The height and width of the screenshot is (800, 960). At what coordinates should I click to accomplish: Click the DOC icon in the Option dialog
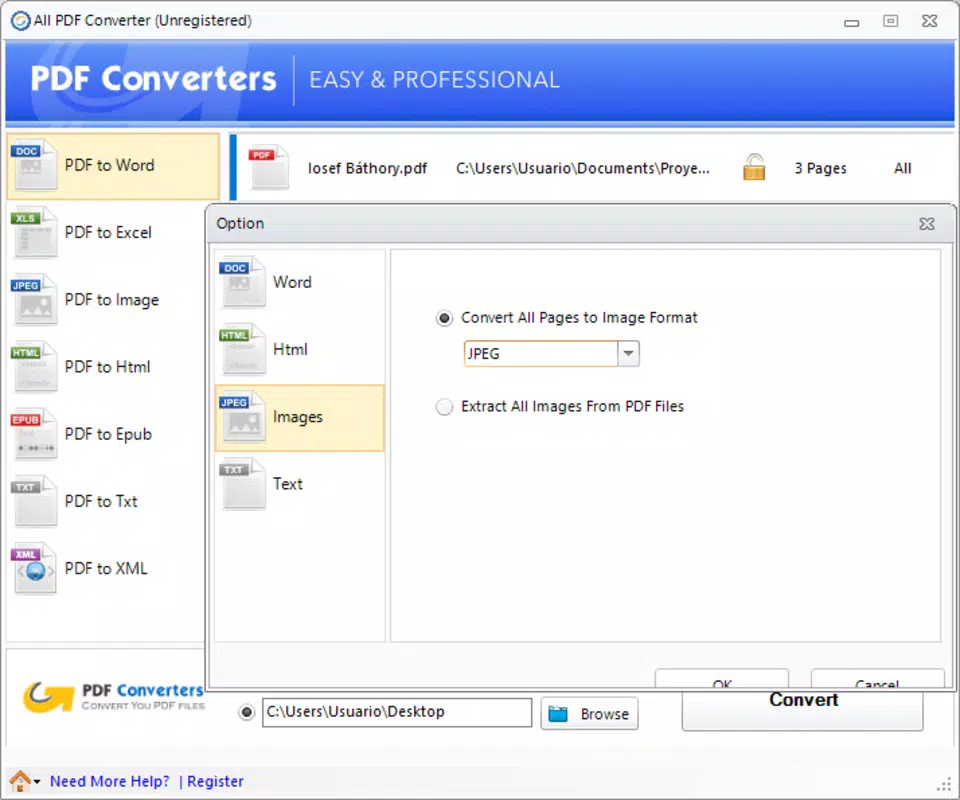click(x=242, y=282)
